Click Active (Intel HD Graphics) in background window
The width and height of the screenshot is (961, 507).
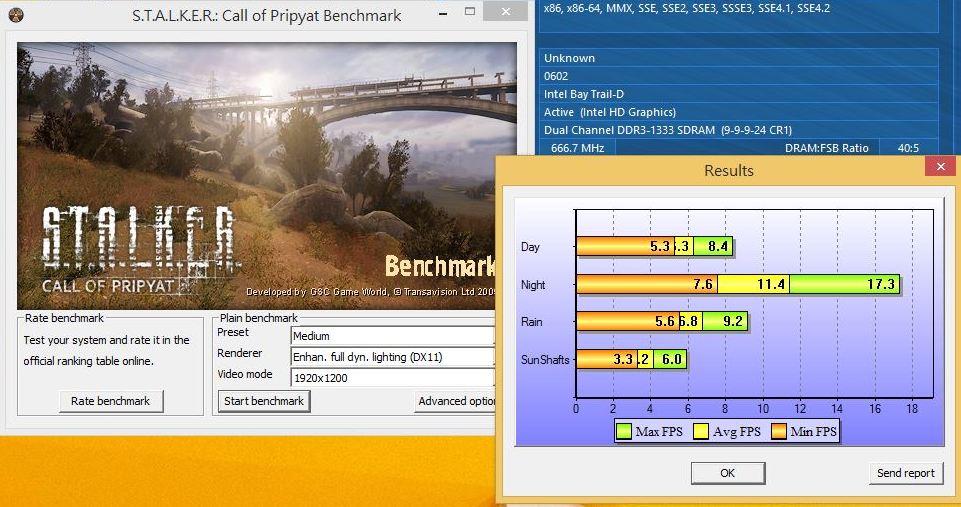click(x=610, y=112)
